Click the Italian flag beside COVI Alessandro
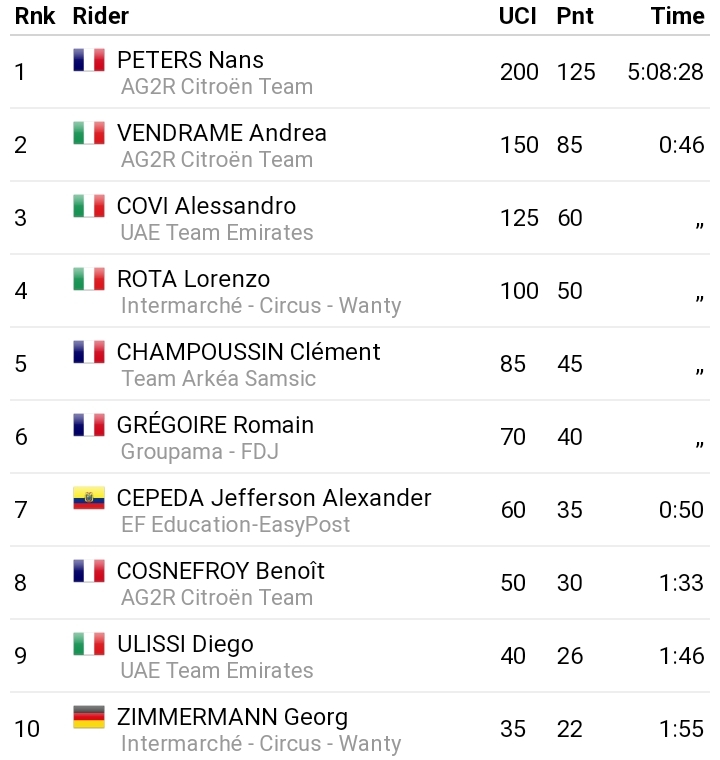 (x=89, y=206)
